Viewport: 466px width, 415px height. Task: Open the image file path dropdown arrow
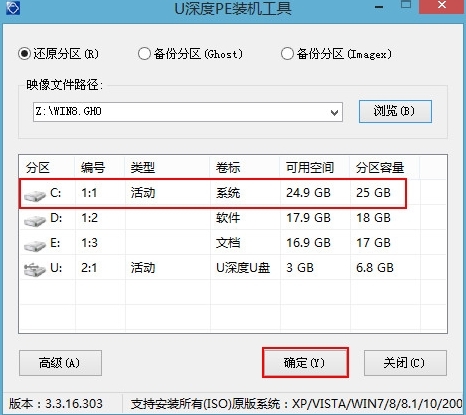click(334, 112)
